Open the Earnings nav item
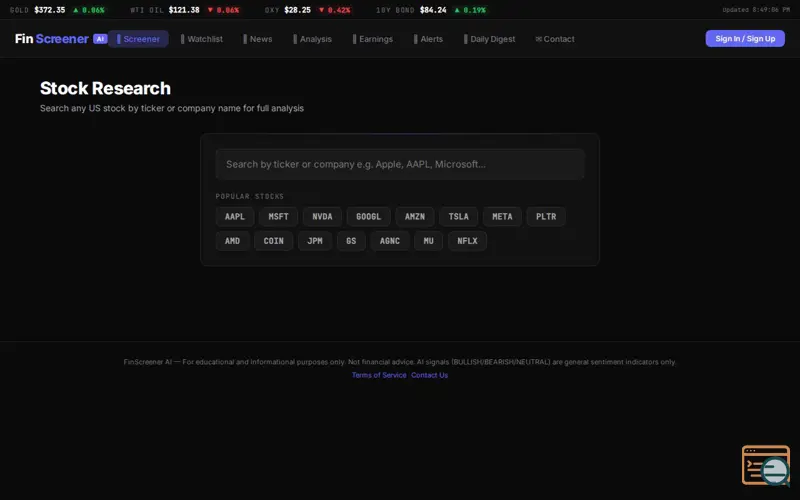800x500 pixels. pos(373,39)
